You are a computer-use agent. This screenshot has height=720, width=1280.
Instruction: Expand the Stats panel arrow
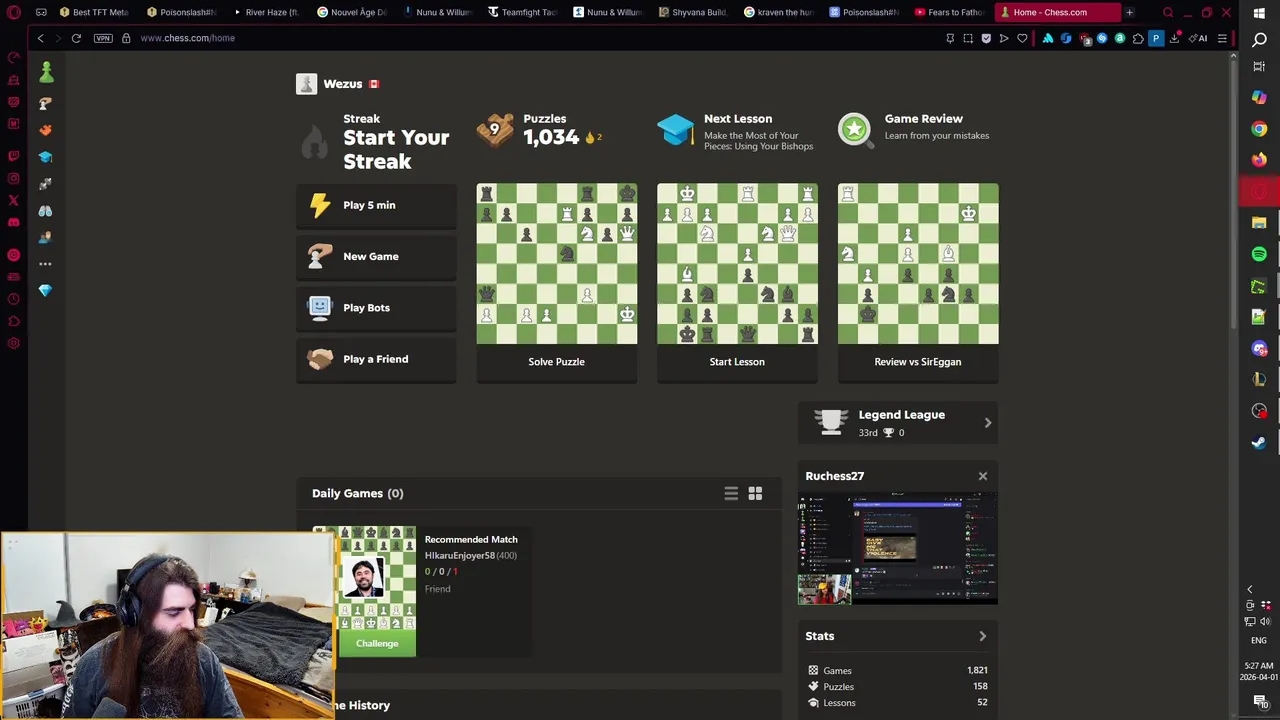(982, 636)
